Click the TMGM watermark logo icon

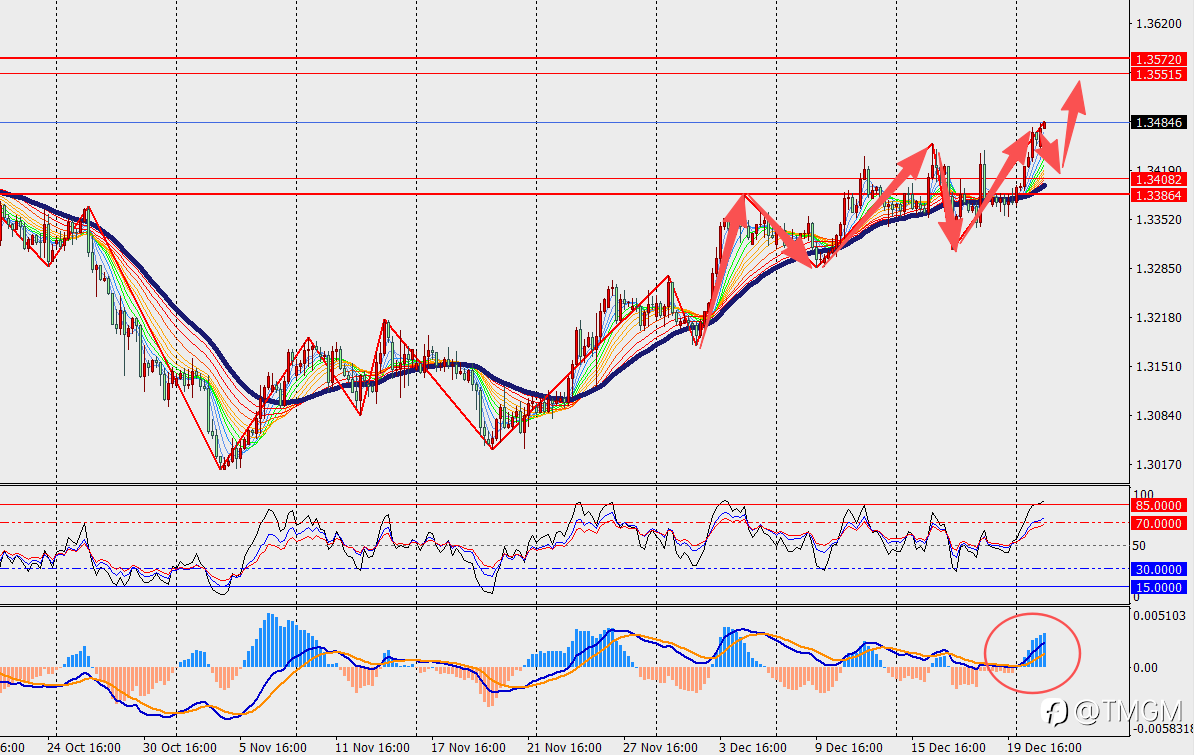click(1056, 712)
